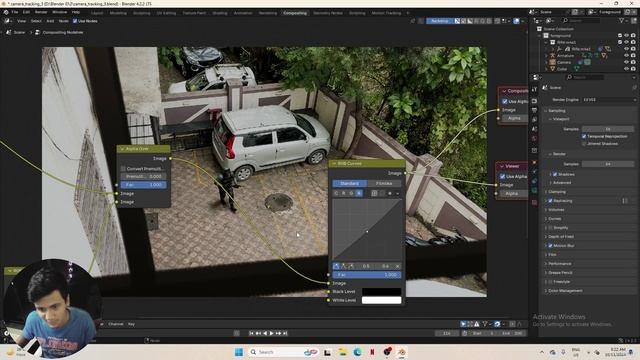This screenshot has height=360, width=640.
Task: Switch to the Compositing workspace tab
Action: pyautogui.click(x=295, y=13)
